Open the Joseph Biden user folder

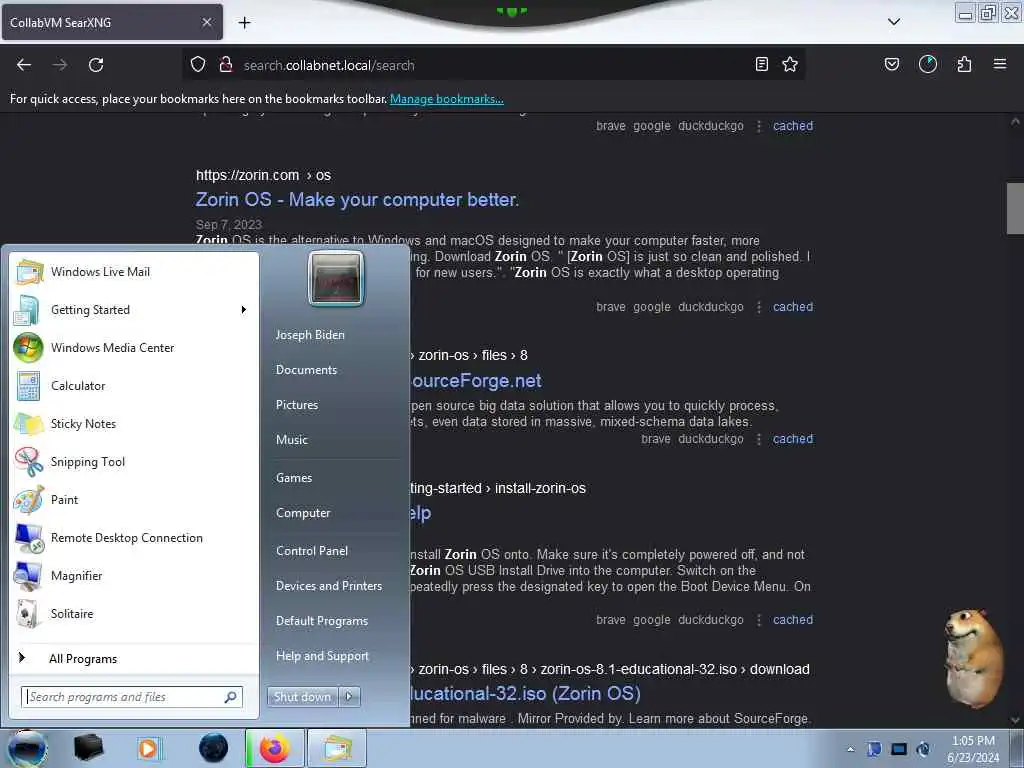click(310, 334)
